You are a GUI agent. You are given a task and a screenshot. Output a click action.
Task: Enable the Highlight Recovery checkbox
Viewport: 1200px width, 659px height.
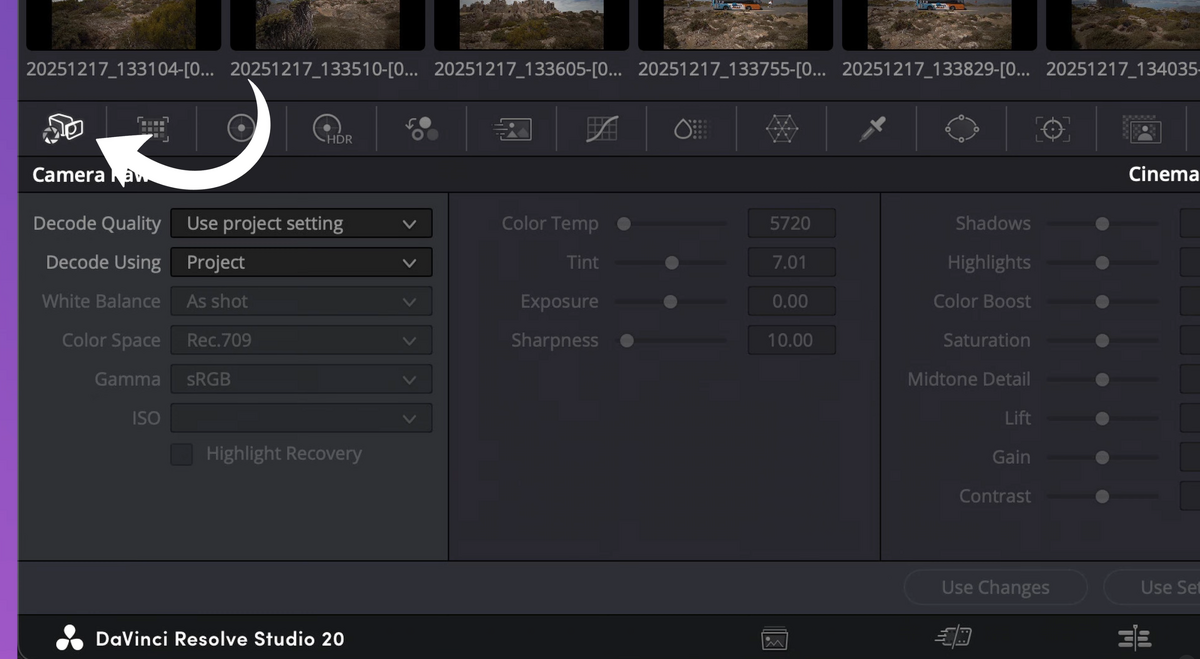tap(181, 454)
